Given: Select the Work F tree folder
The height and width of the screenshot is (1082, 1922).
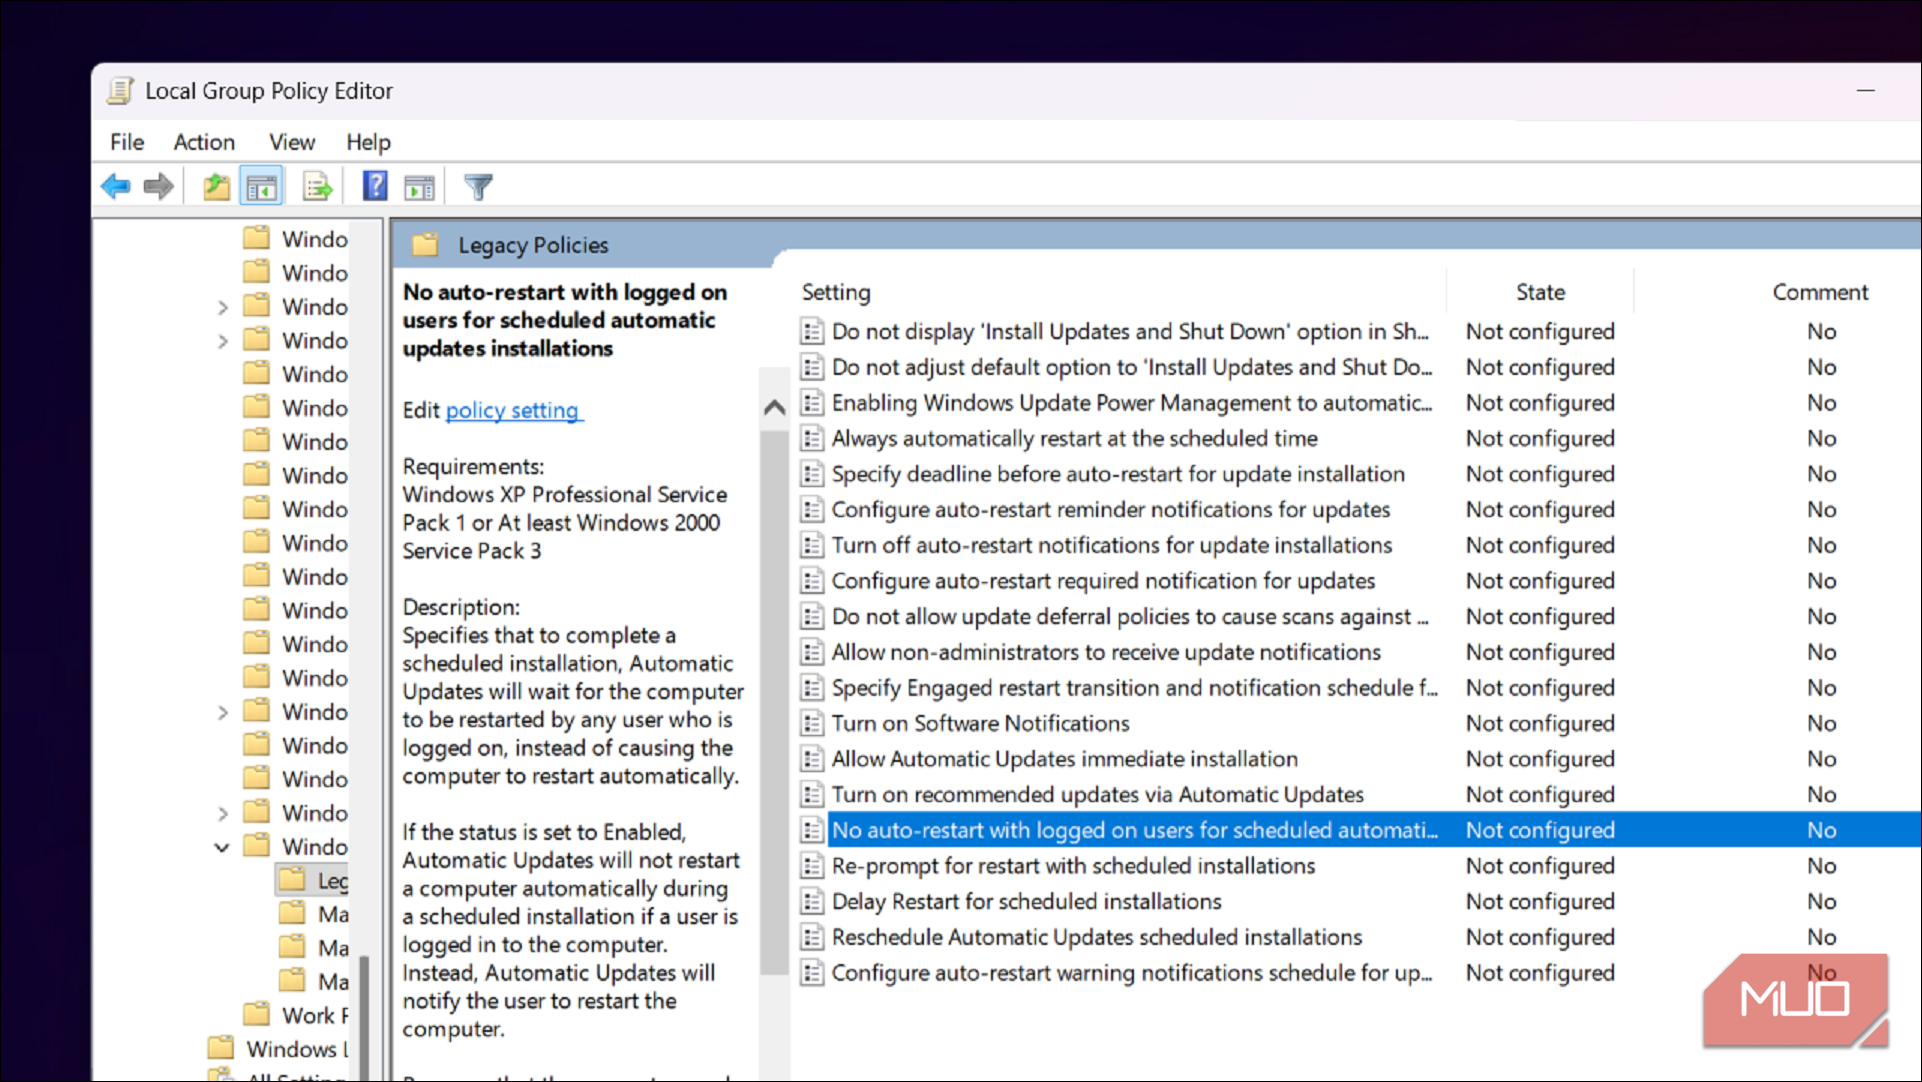Looking at the screenshot, I should coord(296,1015).
